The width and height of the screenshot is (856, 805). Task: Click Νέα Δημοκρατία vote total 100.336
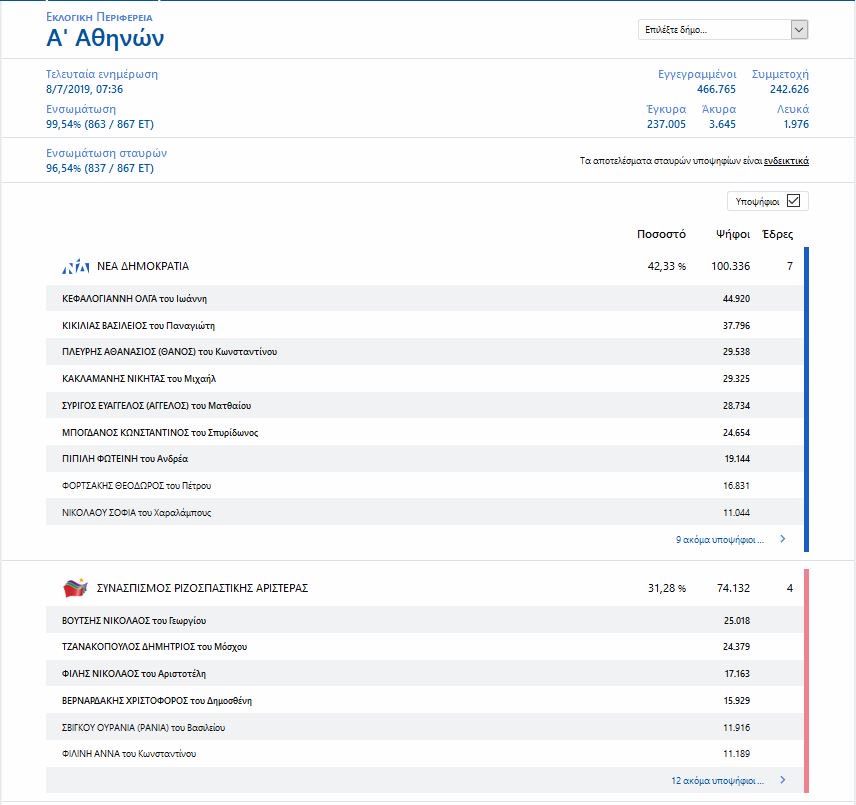[730, 266]
